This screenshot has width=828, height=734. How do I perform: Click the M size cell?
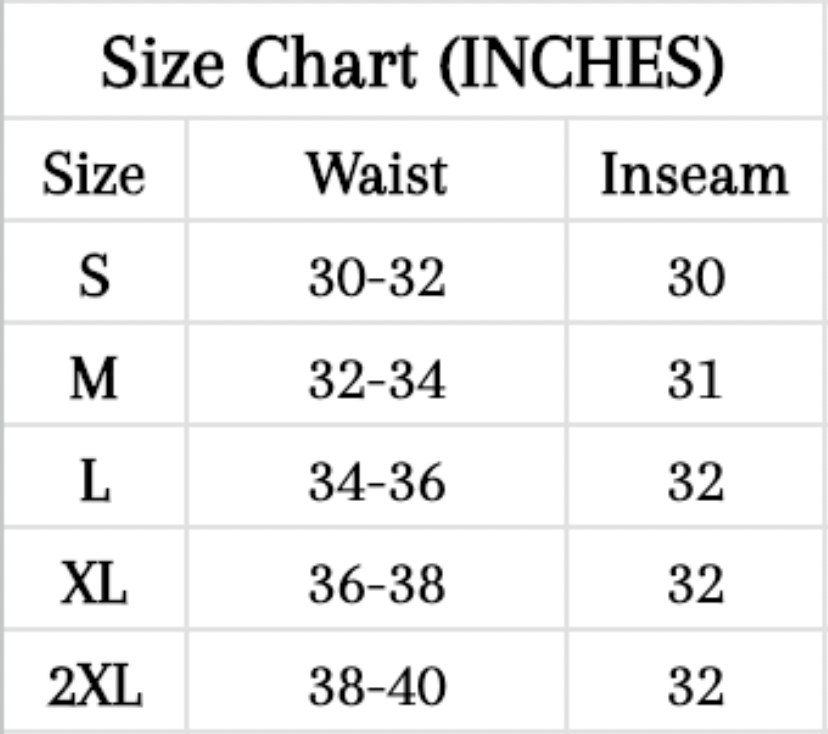point(94,380)
